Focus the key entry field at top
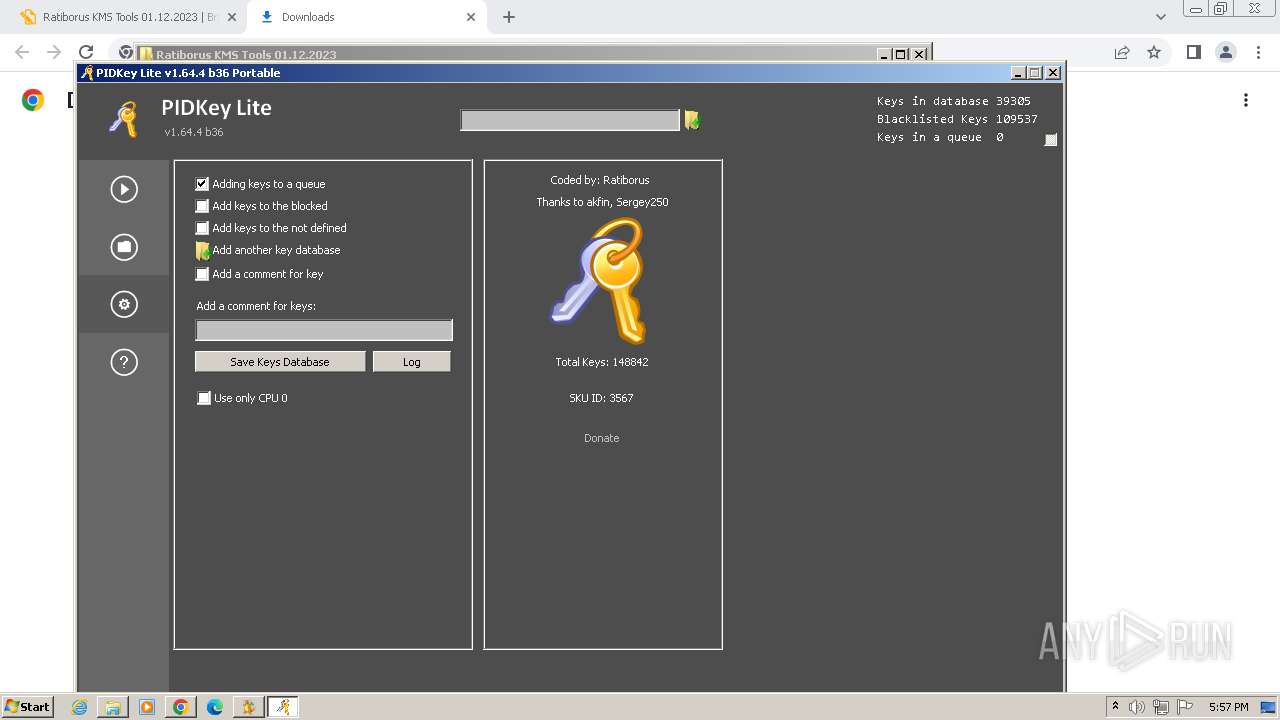 [x=570, y=120]
